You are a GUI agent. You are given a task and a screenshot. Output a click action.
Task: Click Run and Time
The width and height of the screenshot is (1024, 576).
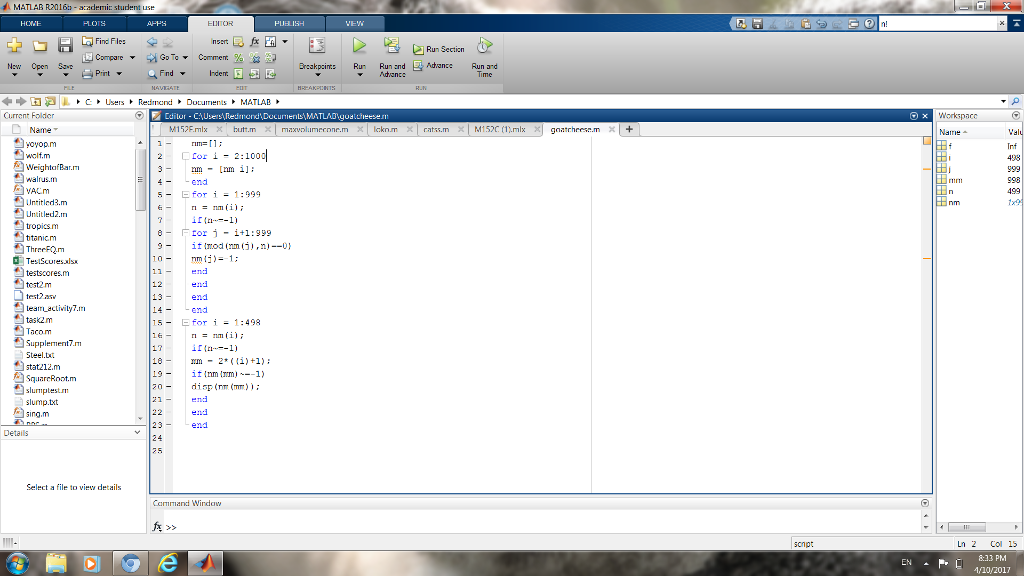tap(484, 57)
